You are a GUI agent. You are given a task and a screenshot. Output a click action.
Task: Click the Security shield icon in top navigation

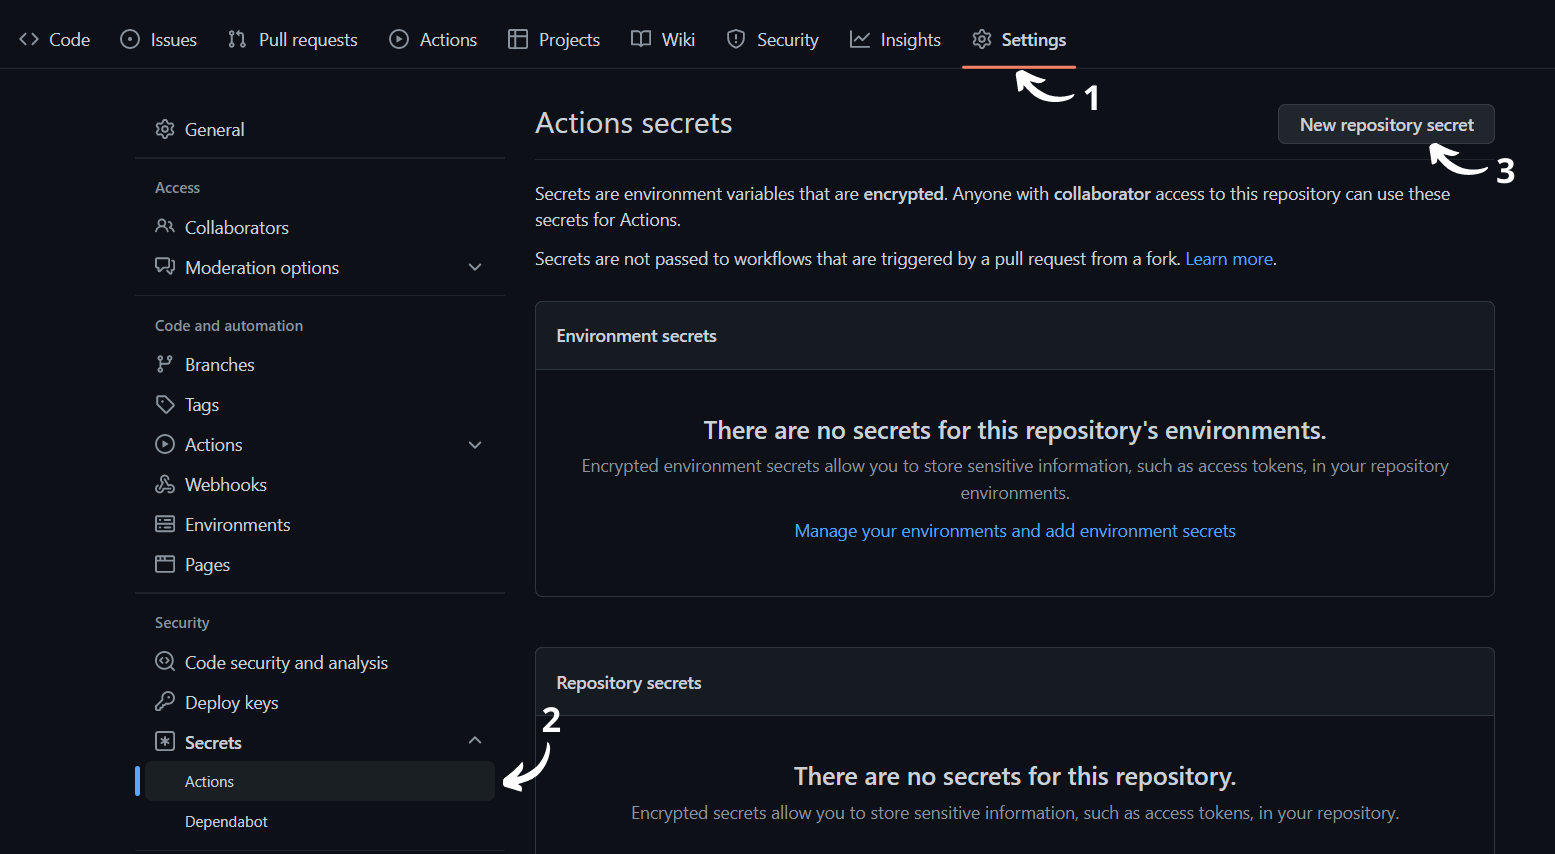coord(736,39)
